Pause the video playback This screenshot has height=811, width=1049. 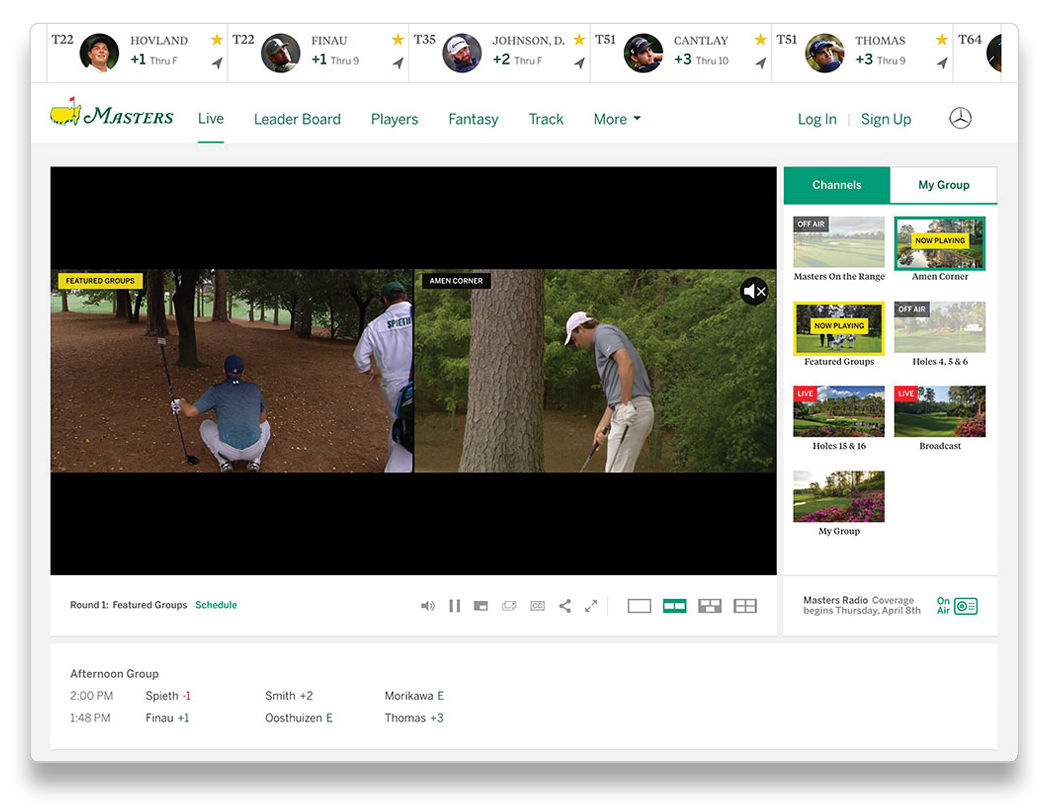[x=455, y=606]
